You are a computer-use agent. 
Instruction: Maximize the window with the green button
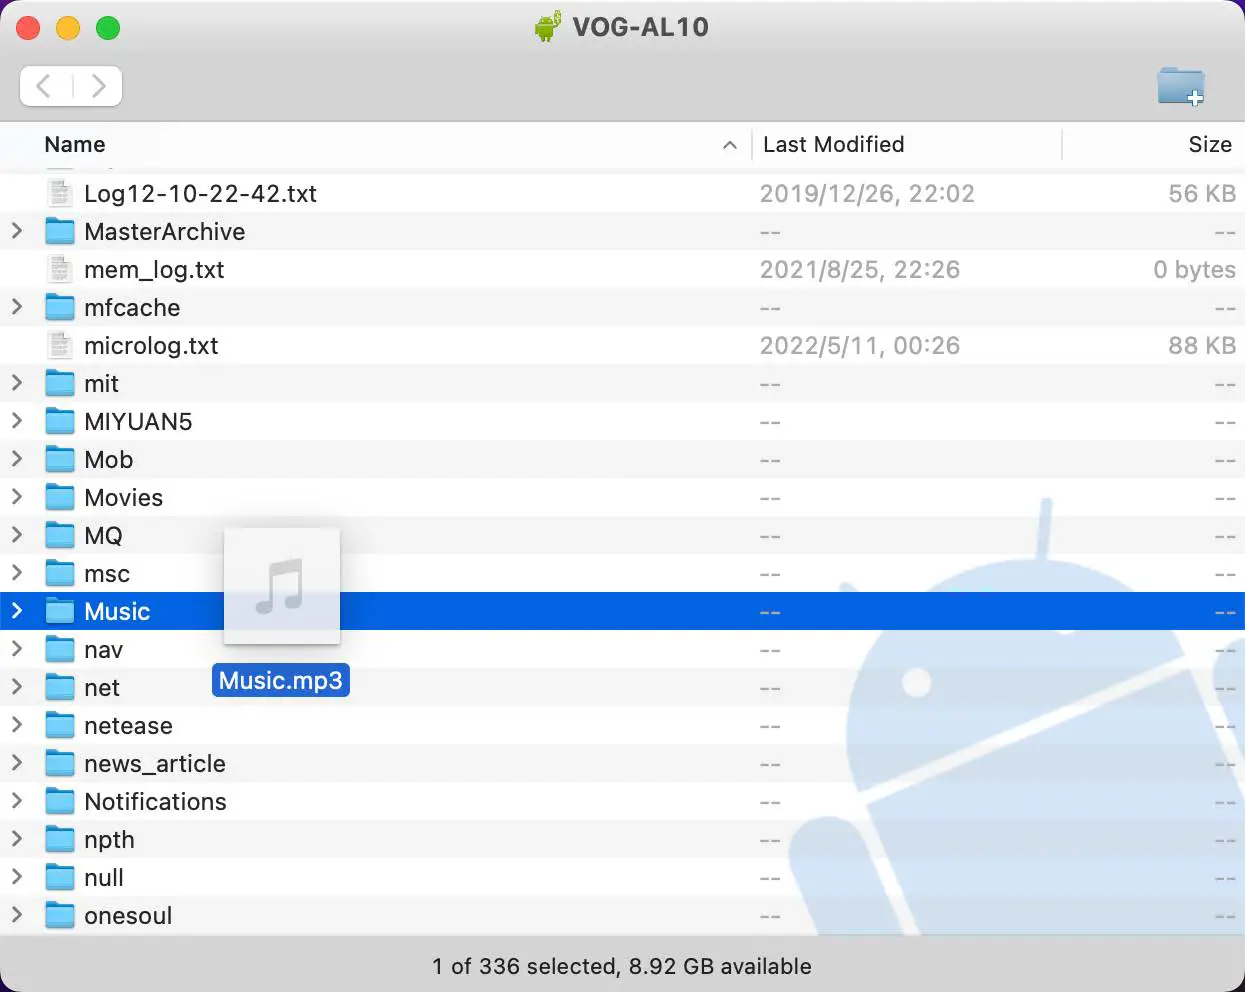pos(108,28)
